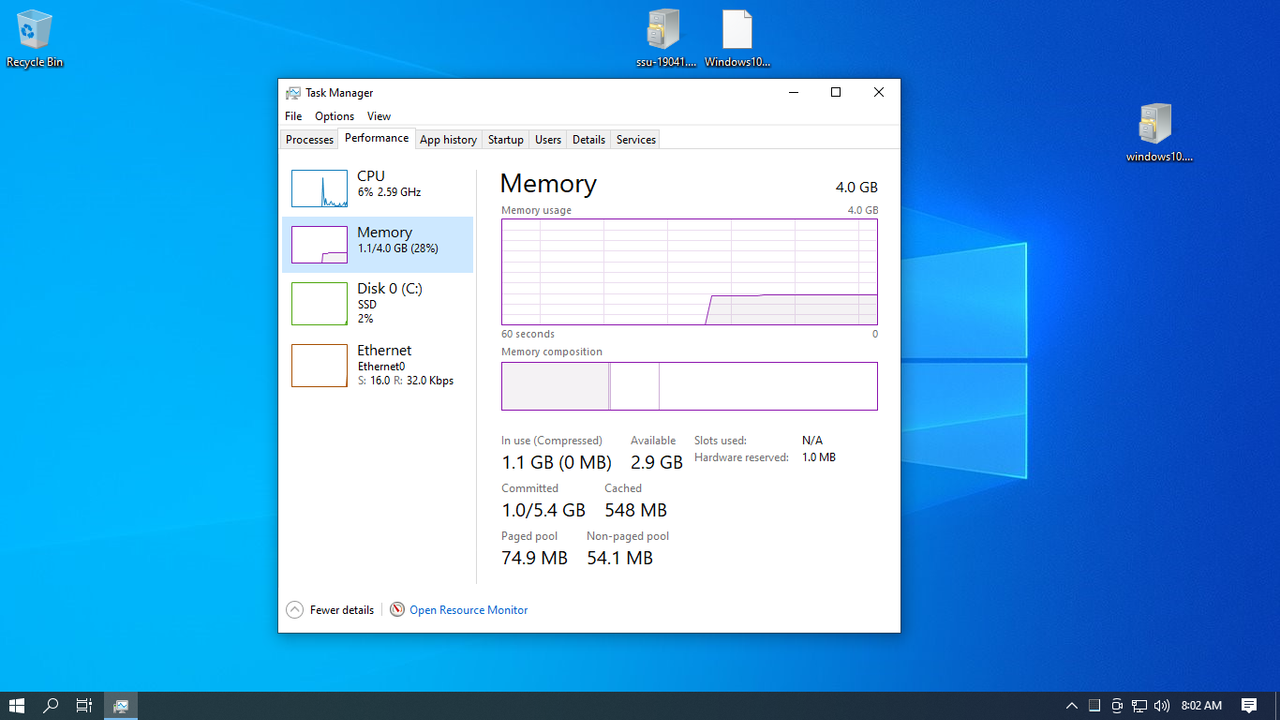Click the Memory composition bar
1280x720 pixels.
click(689, 386)
